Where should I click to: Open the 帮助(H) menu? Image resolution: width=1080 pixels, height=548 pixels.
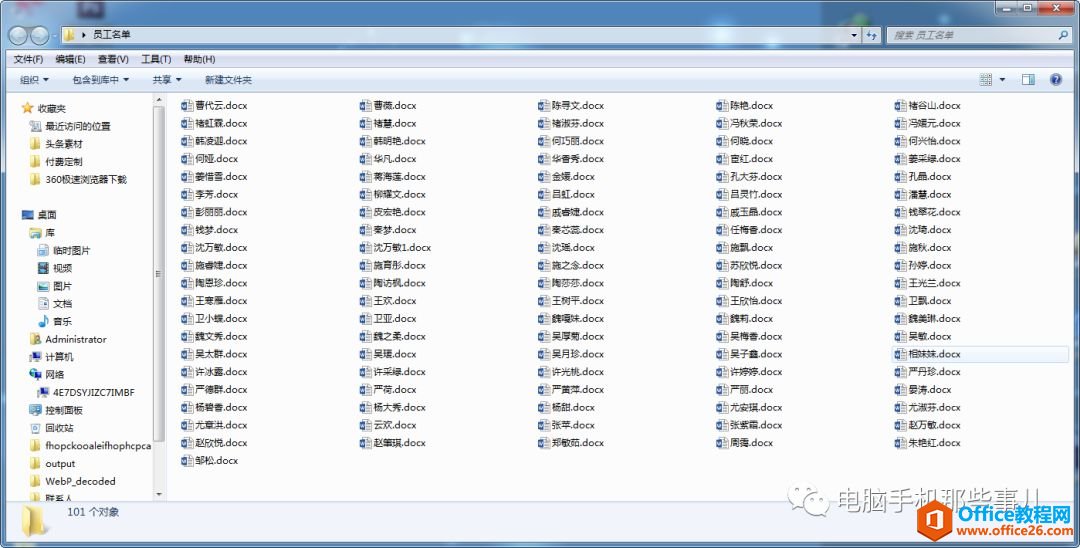pos(199,59)
